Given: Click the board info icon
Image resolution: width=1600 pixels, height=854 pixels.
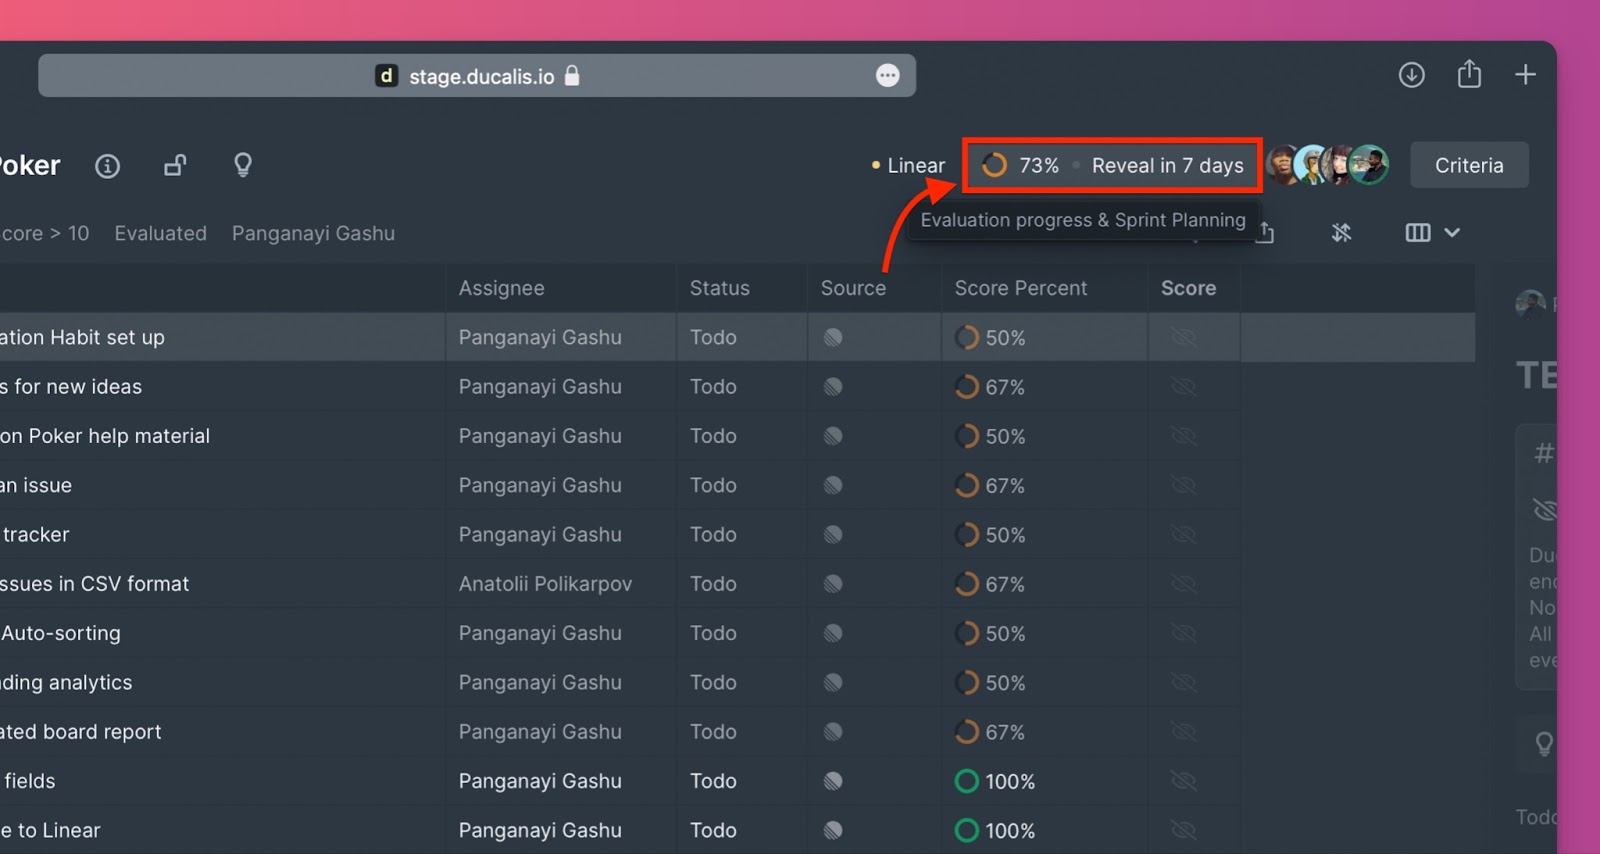Looking at the screenshot, I should (107, 166).
